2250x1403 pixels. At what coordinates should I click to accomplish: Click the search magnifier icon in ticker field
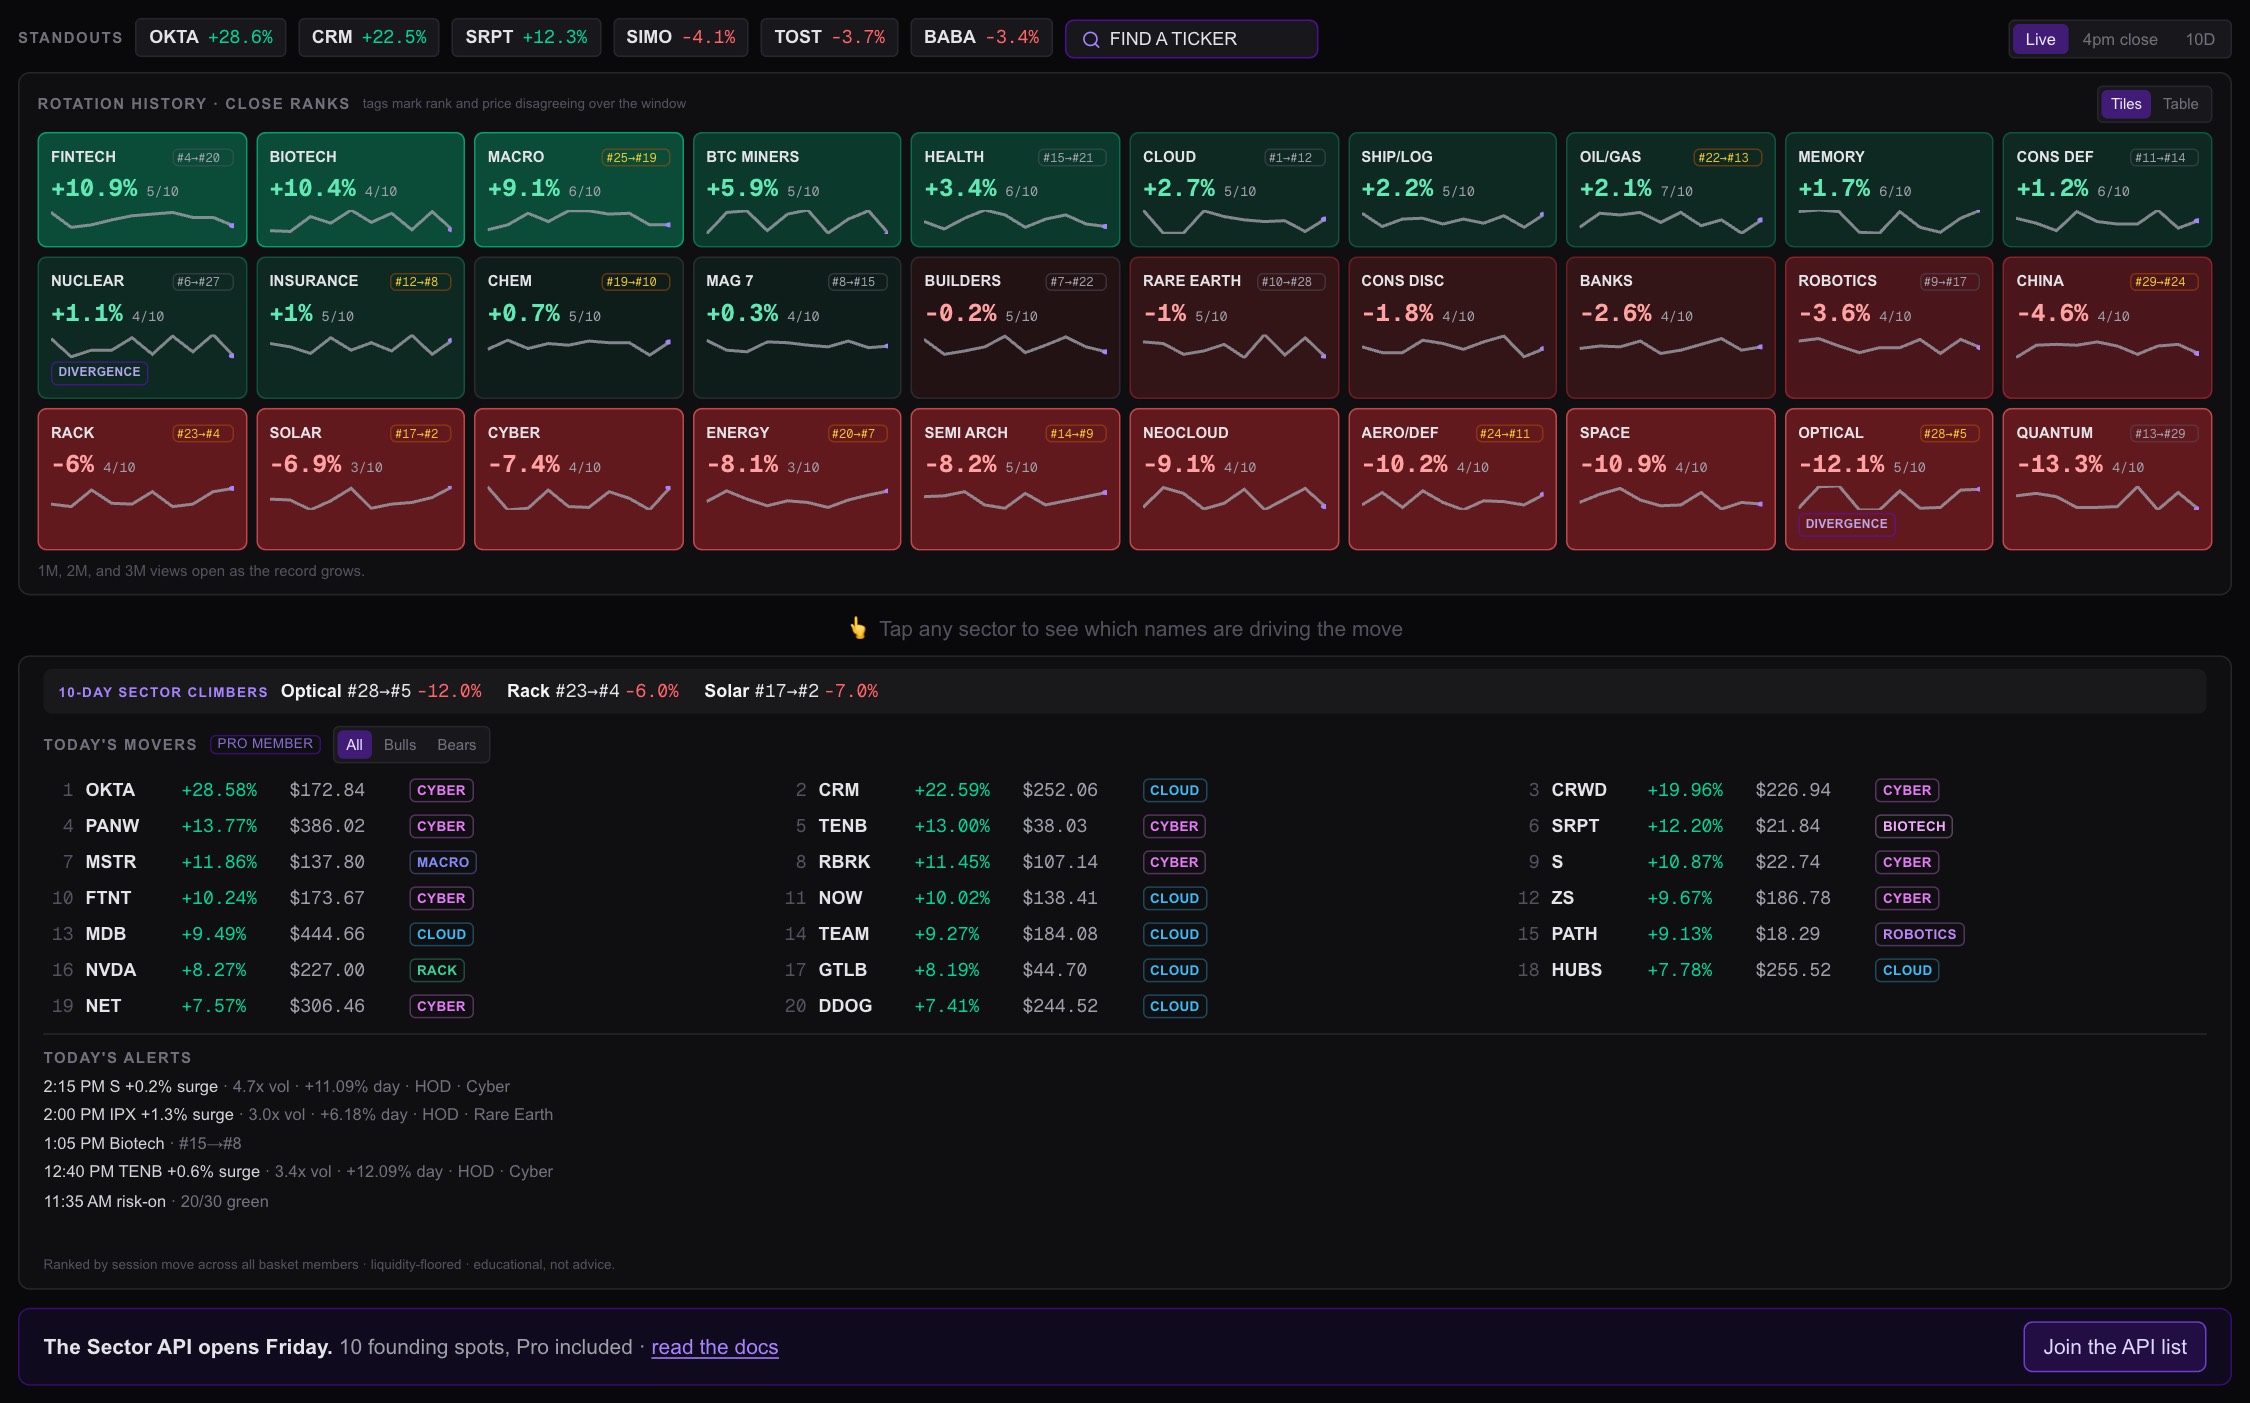pos(1091,40)
